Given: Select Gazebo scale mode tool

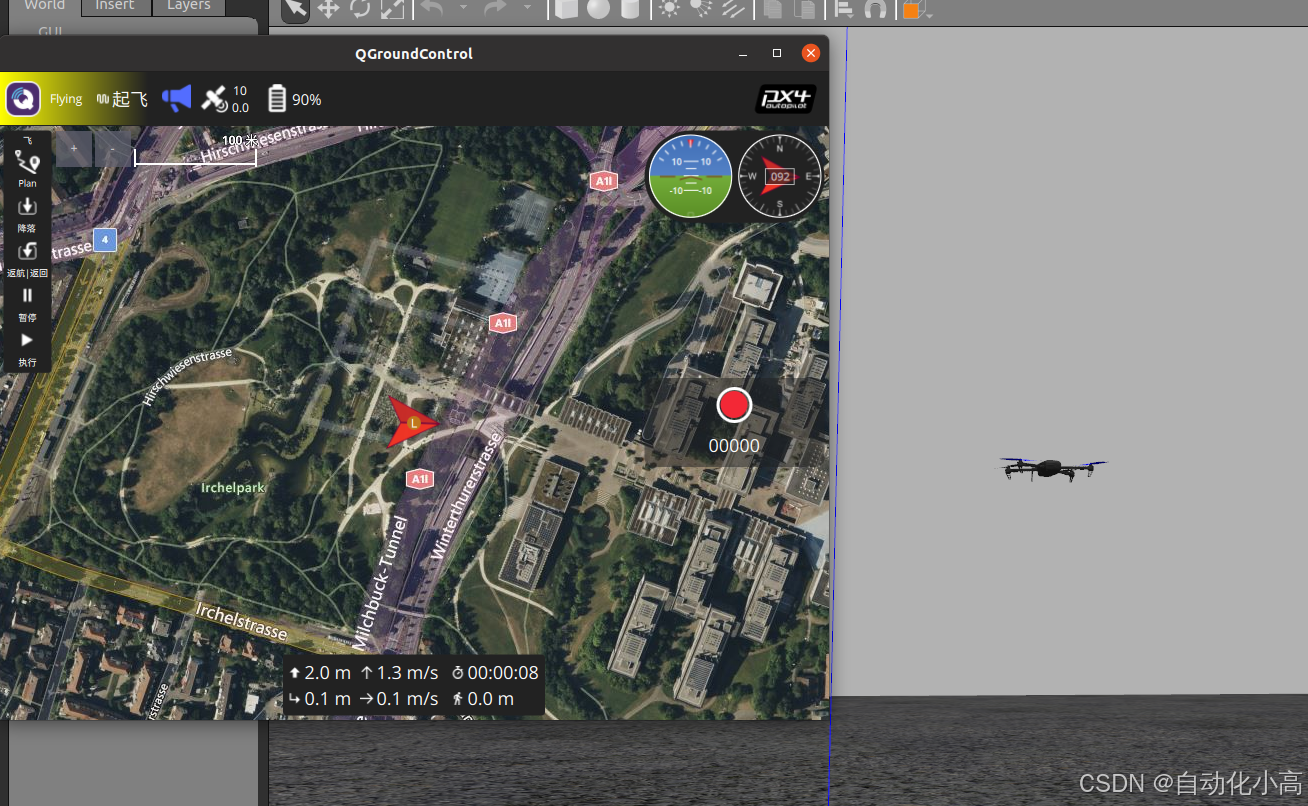Looking at the screenshot, I should pos(392,9).
